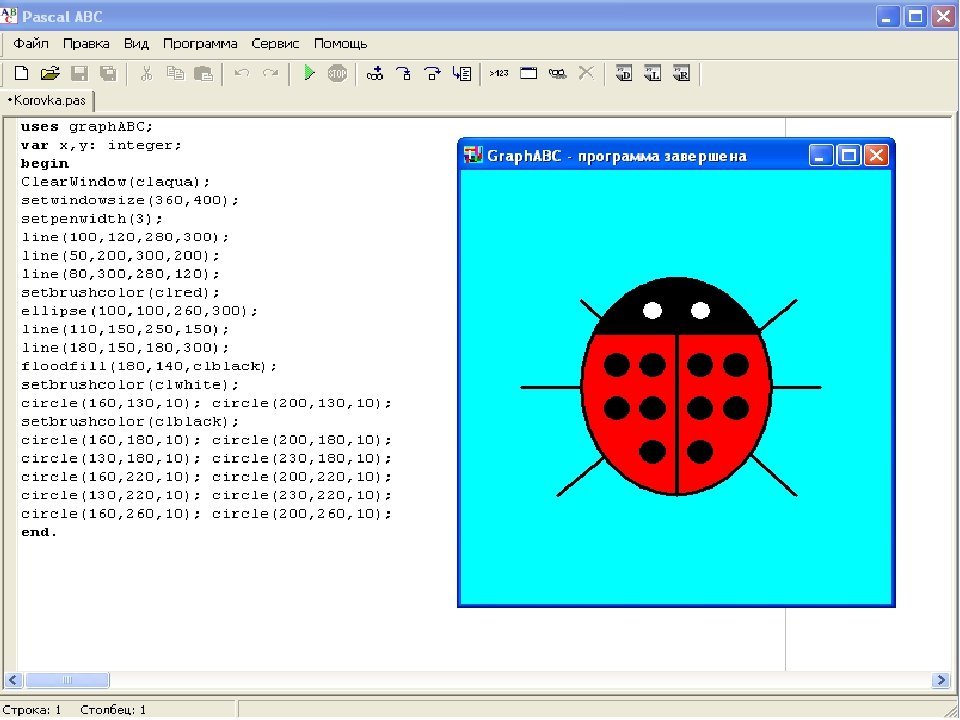
Task: Open the Программа menu
Action: 200,44
